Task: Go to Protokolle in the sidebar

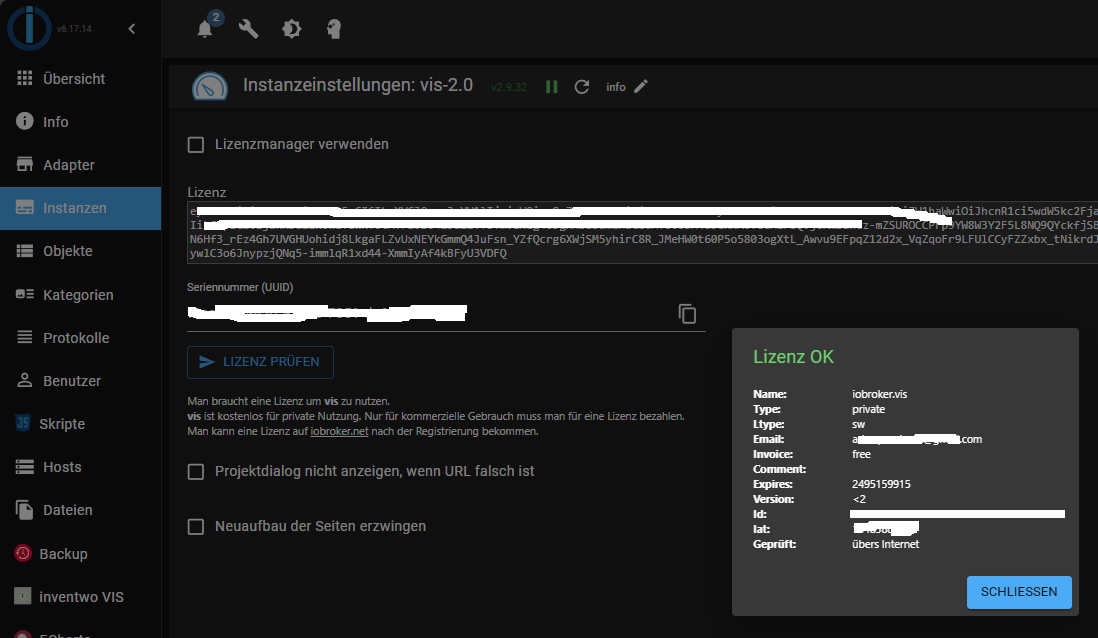Action: (76, 338)
